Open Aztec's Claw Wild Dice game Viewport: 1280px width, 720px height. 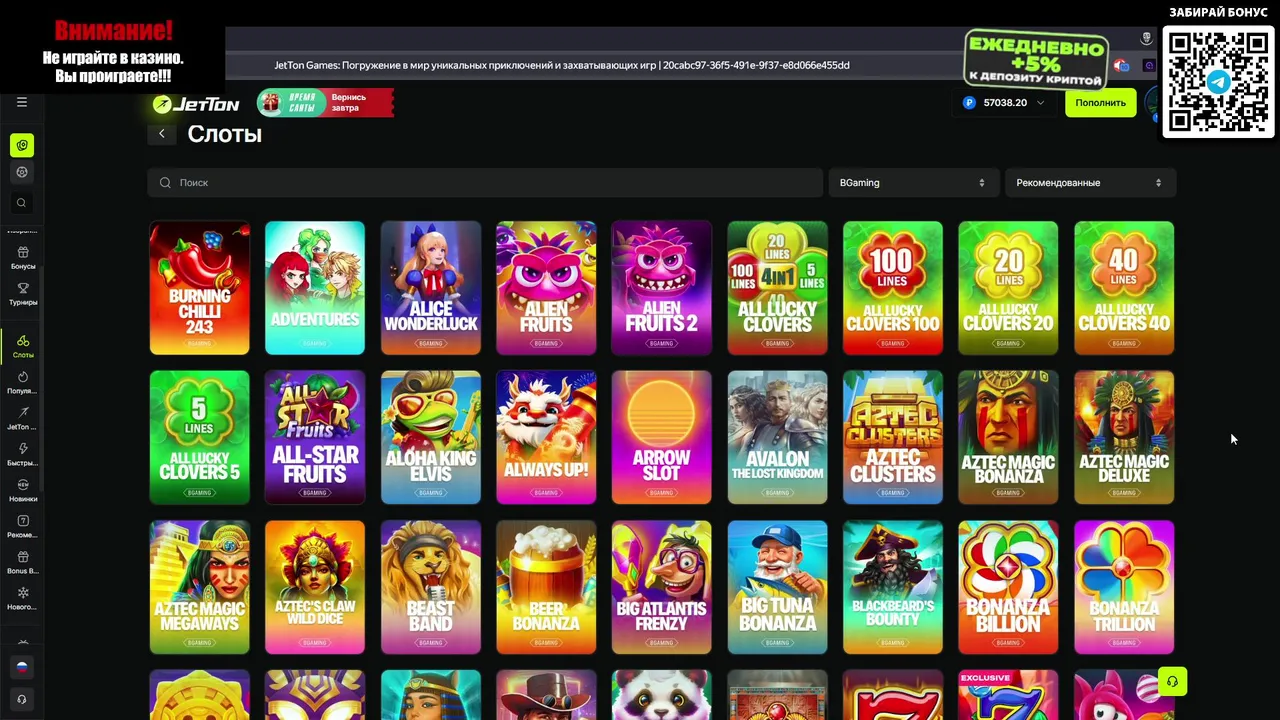point(315,587)
